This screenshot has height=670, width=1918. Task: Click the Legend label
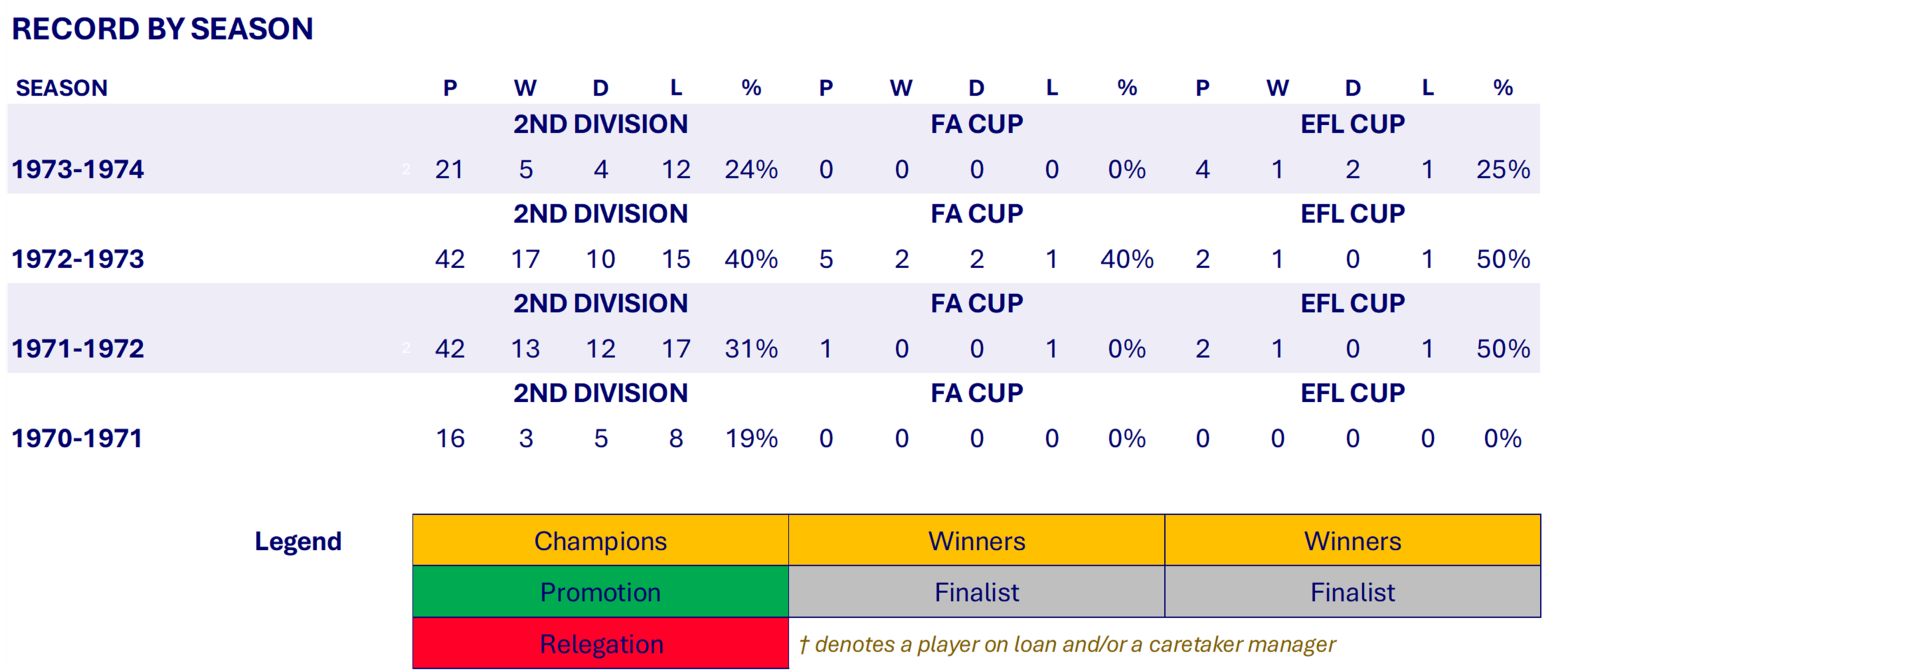click(x=298, y=541)
